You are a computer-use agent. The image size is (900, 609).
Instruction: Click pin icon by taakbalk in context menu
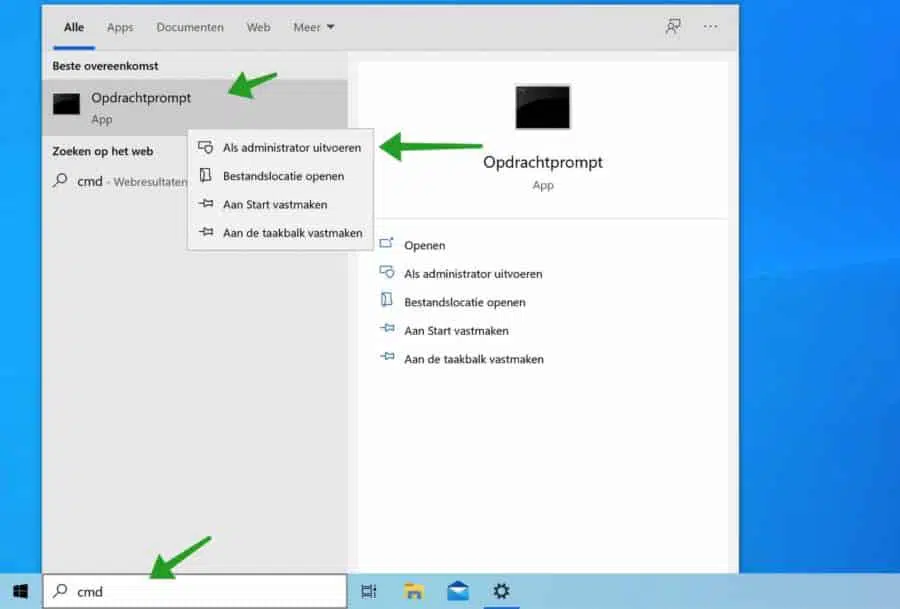click(205, 232)
